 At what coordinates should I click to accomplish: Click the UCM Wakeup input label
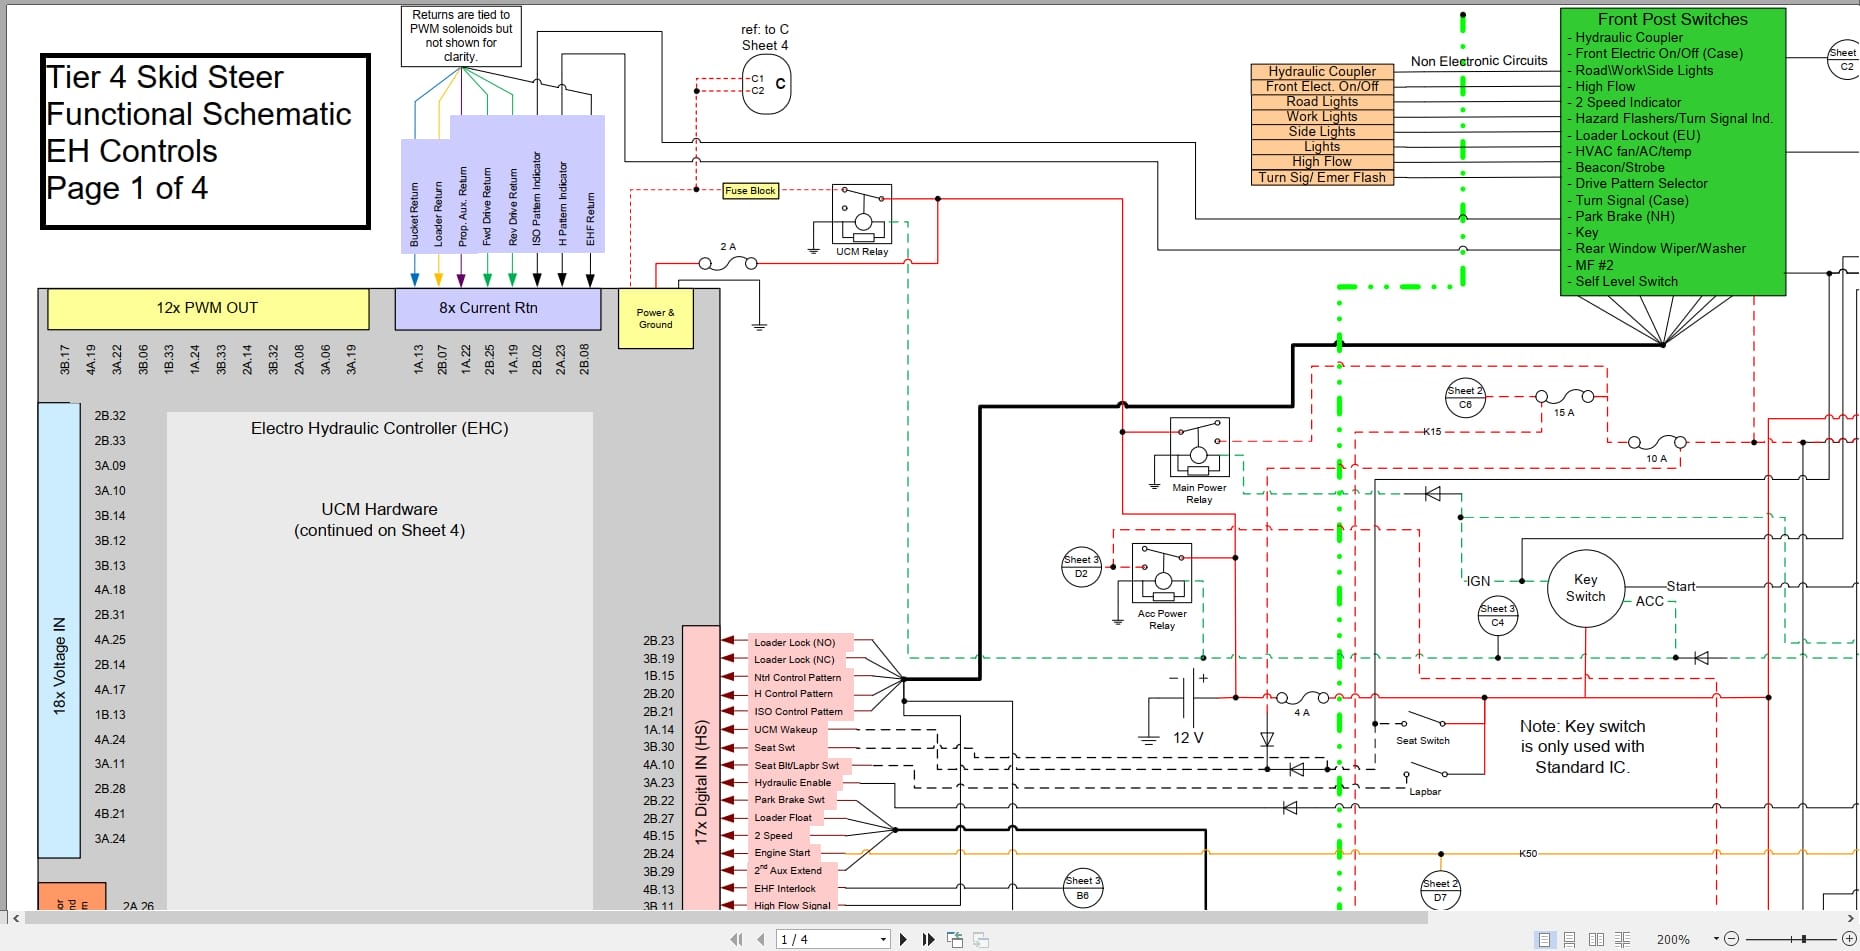tap(788, 730)
